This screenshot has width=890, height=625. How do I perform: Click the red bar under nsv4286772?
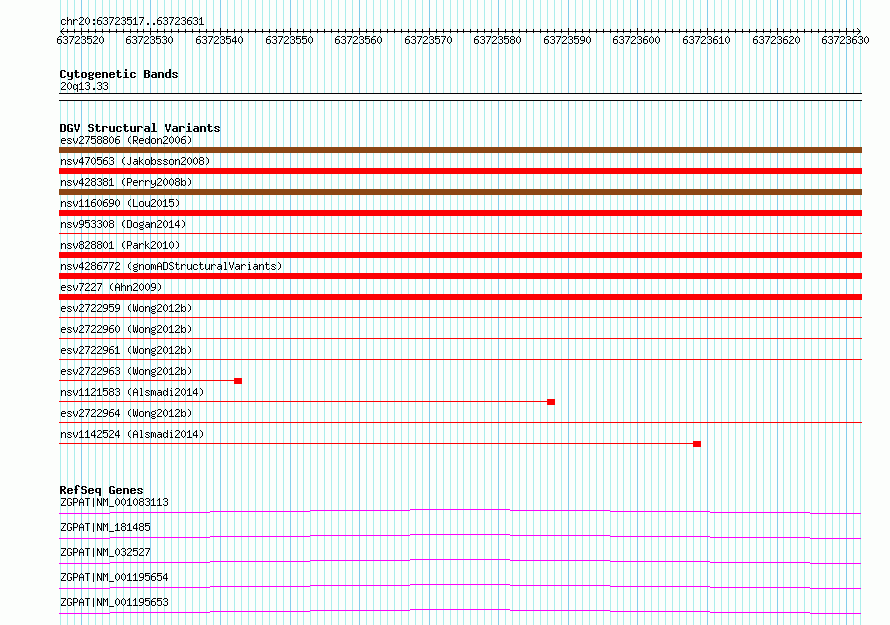[x=460, y=276]
